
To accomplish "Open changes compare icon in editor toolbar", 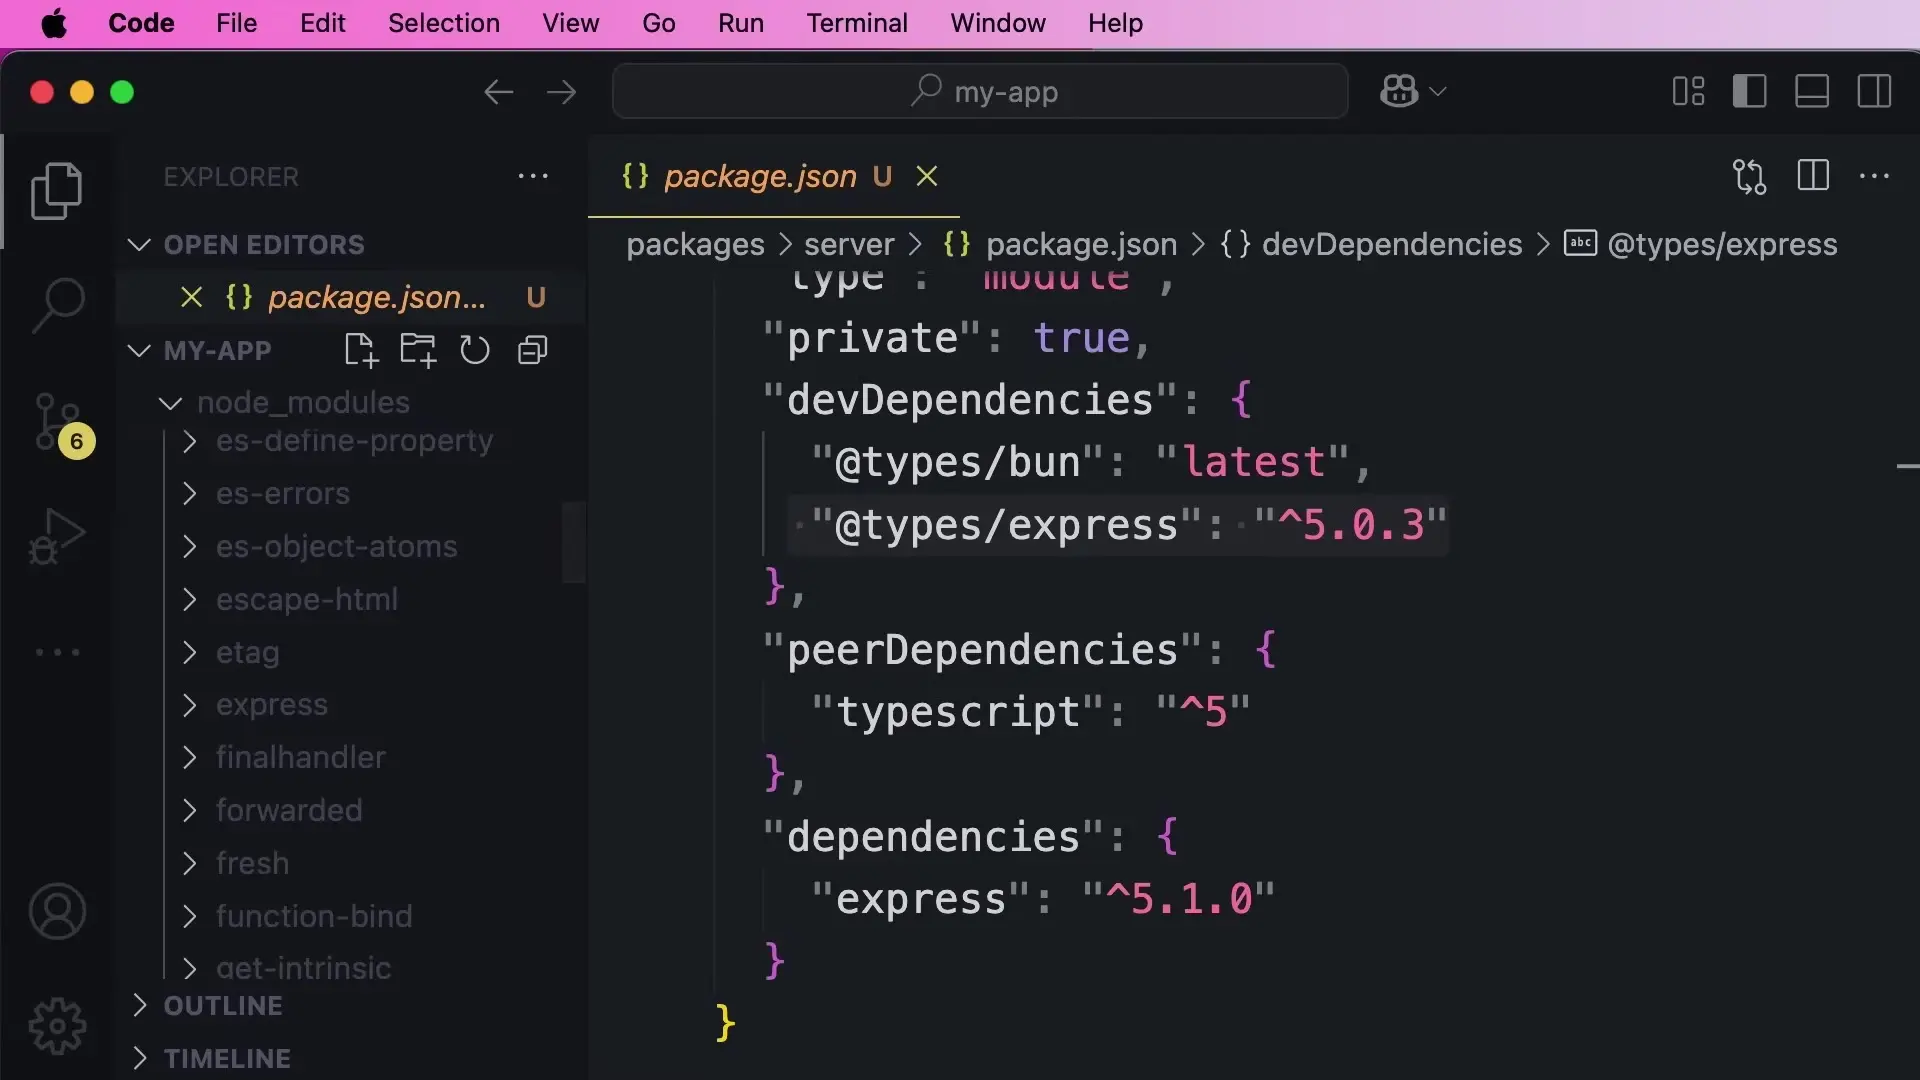I will click(1749, 177).
